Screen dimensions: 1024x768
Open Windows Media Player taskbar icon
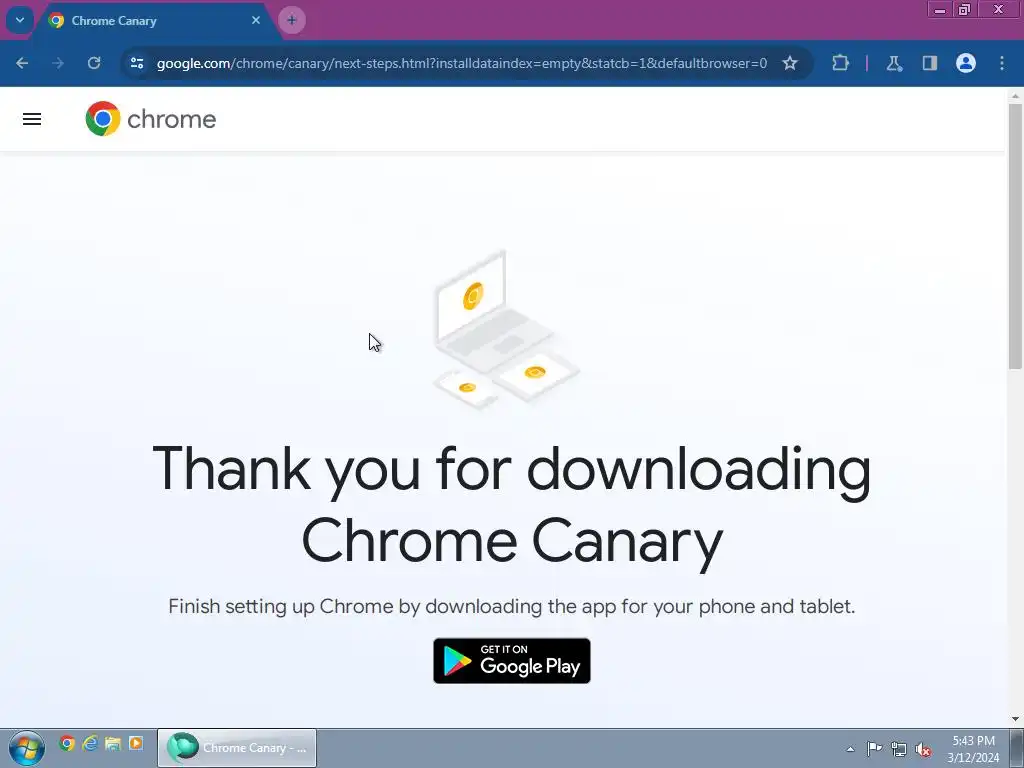click(x=136, y=743)
